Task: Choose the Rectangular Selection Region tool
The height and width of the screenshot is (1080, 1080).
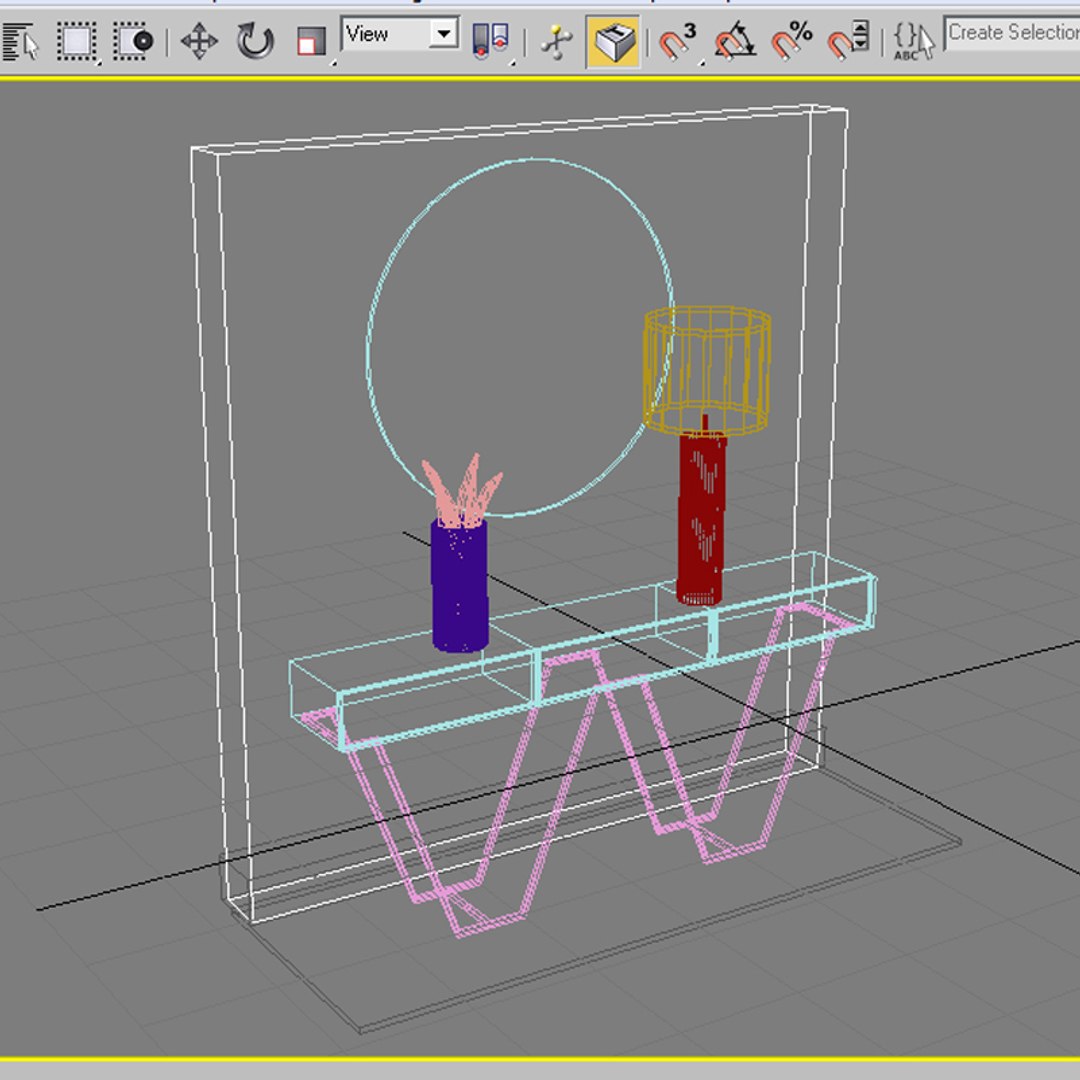Action: coord(76,42)
